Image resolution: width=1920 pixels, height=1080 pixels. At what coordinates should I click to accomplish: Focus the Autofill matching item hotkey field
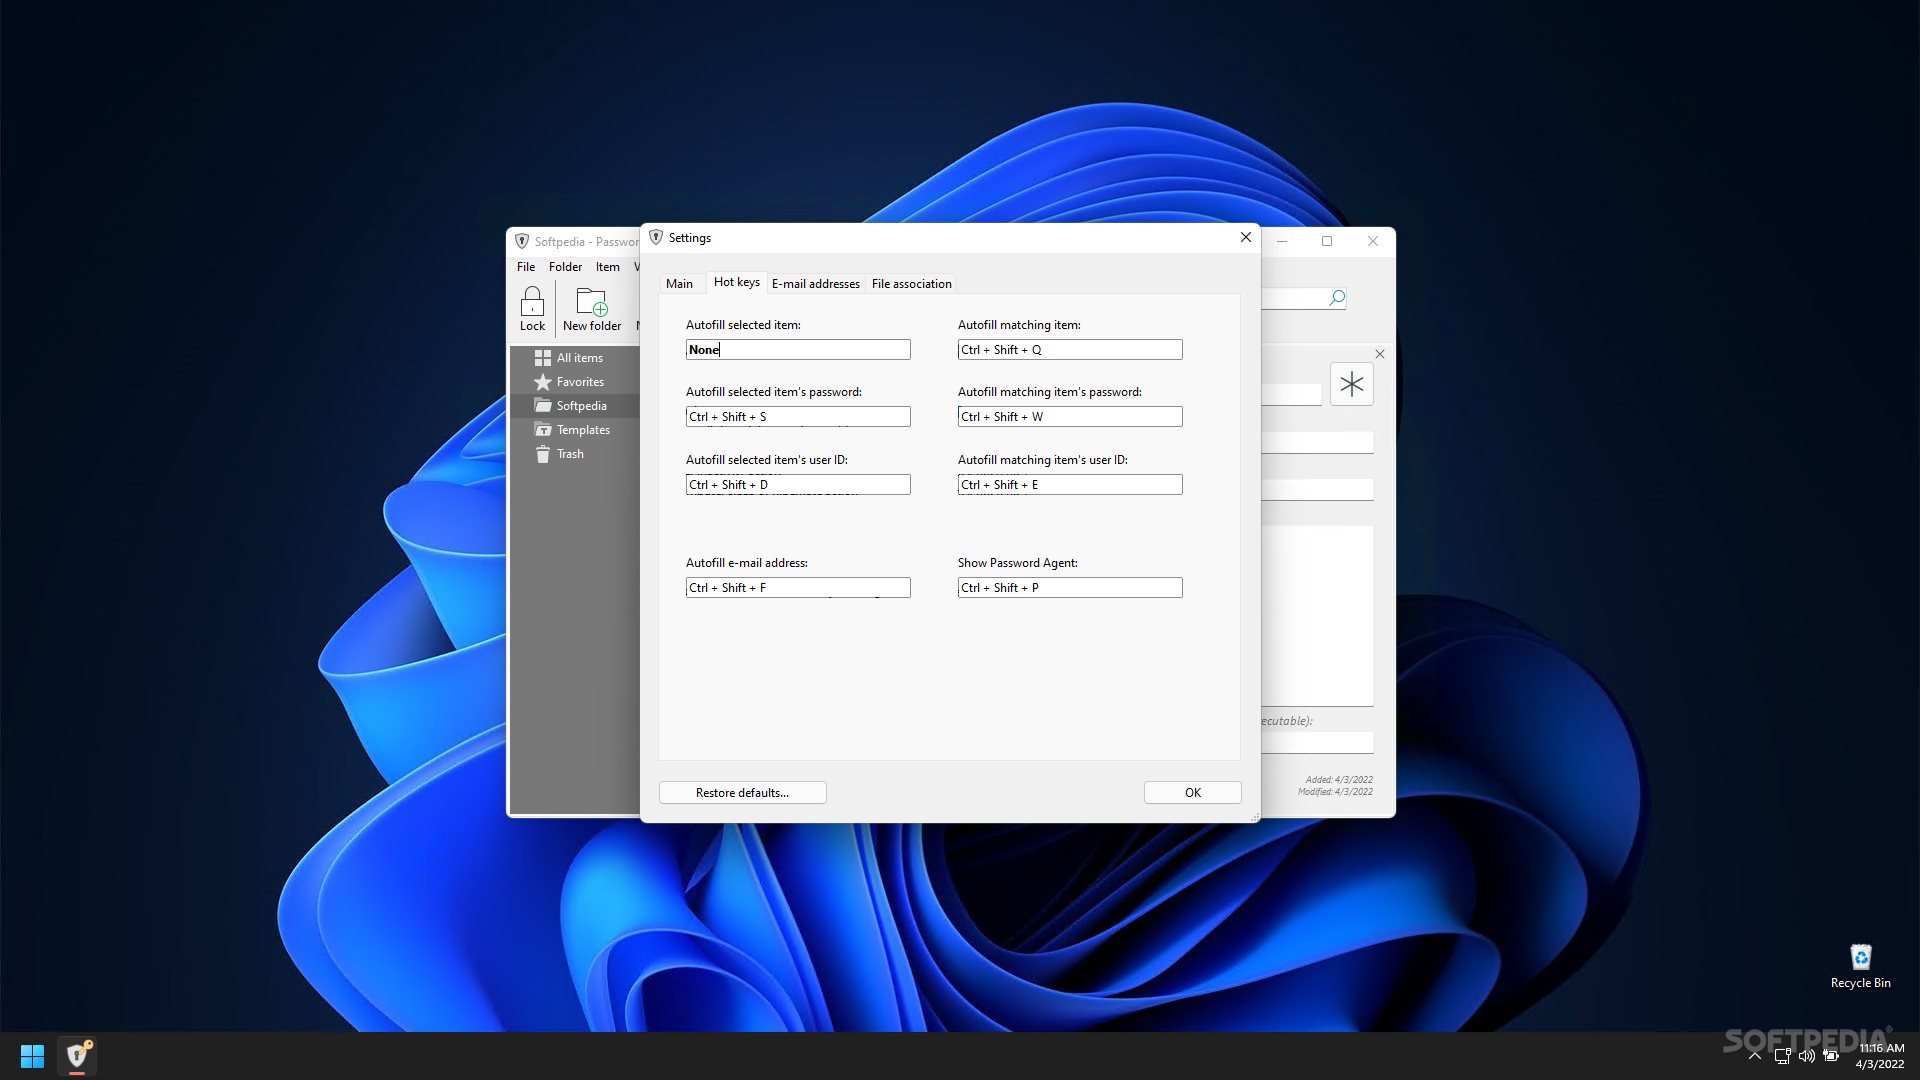(1070, 350)
